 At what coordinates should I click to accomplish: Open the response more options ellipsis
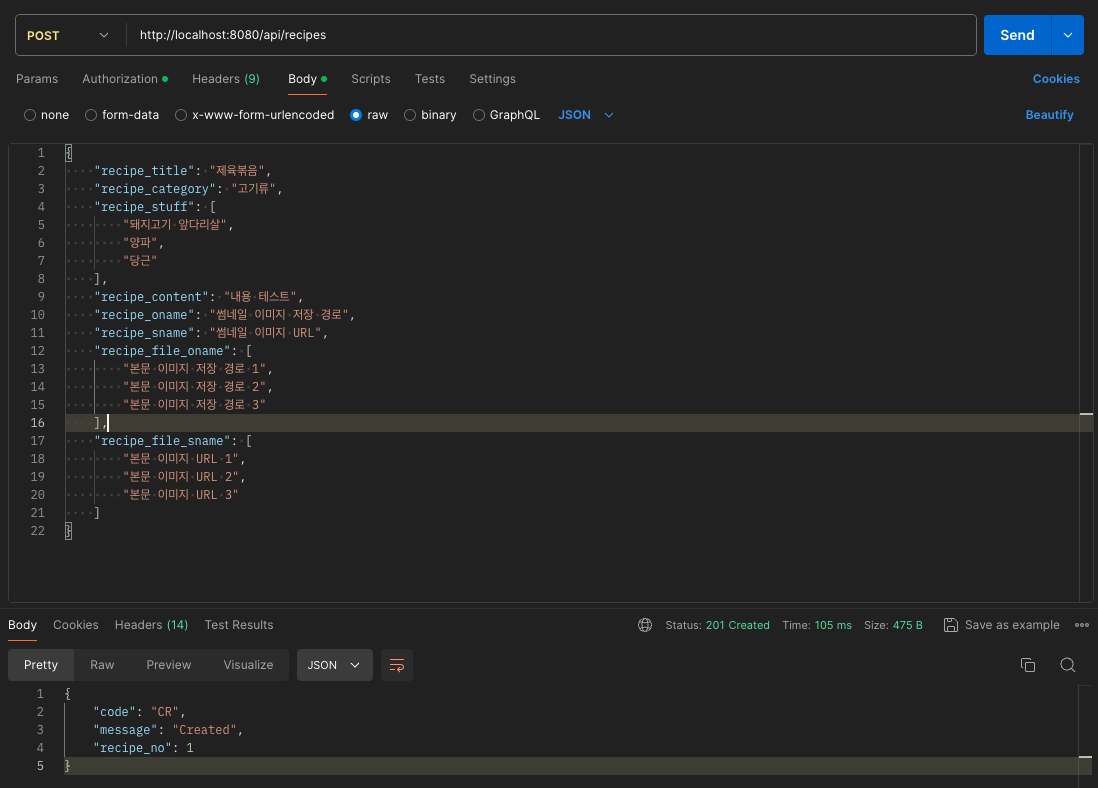pyautogui.click(x=1081, y=625)
